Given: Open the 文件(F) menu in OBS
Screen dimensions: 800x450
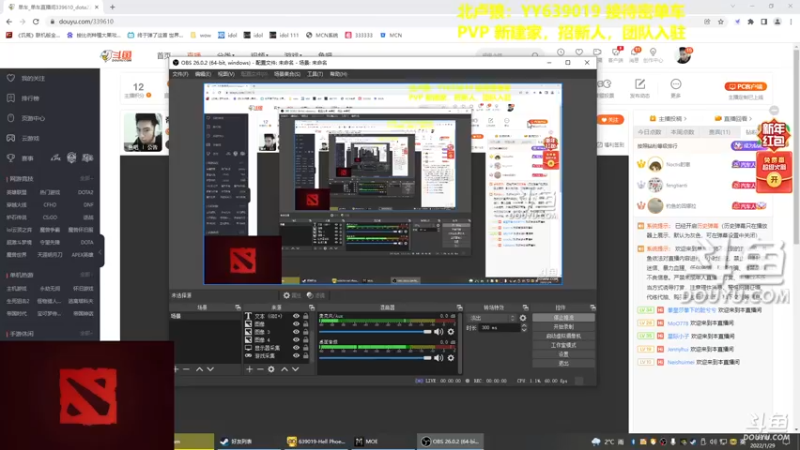Looking at the screenshot, I should click(181, 74).
